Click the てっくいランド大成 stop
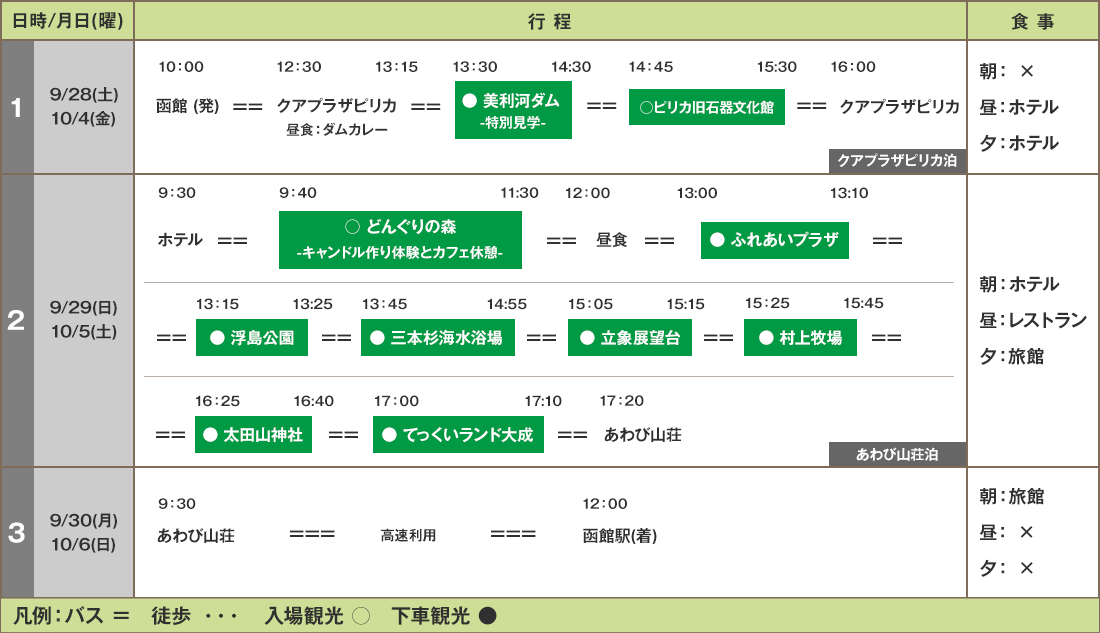This screenshot has height=633, width=1100. pyautogui.click(x=458, y=435)
